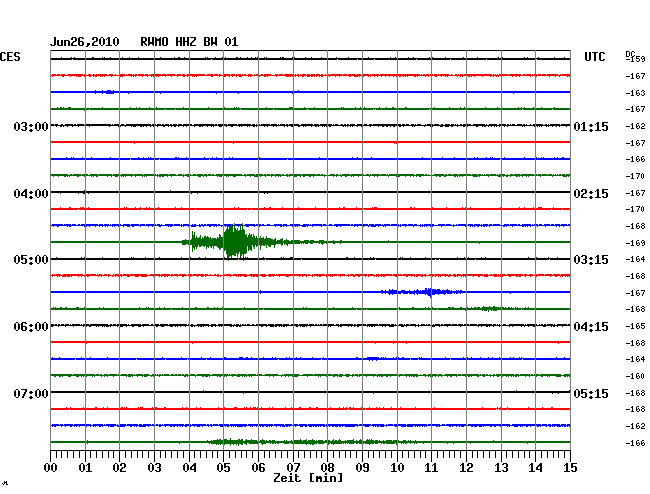Click the 01:15 UTC time label

click(591, 126)
